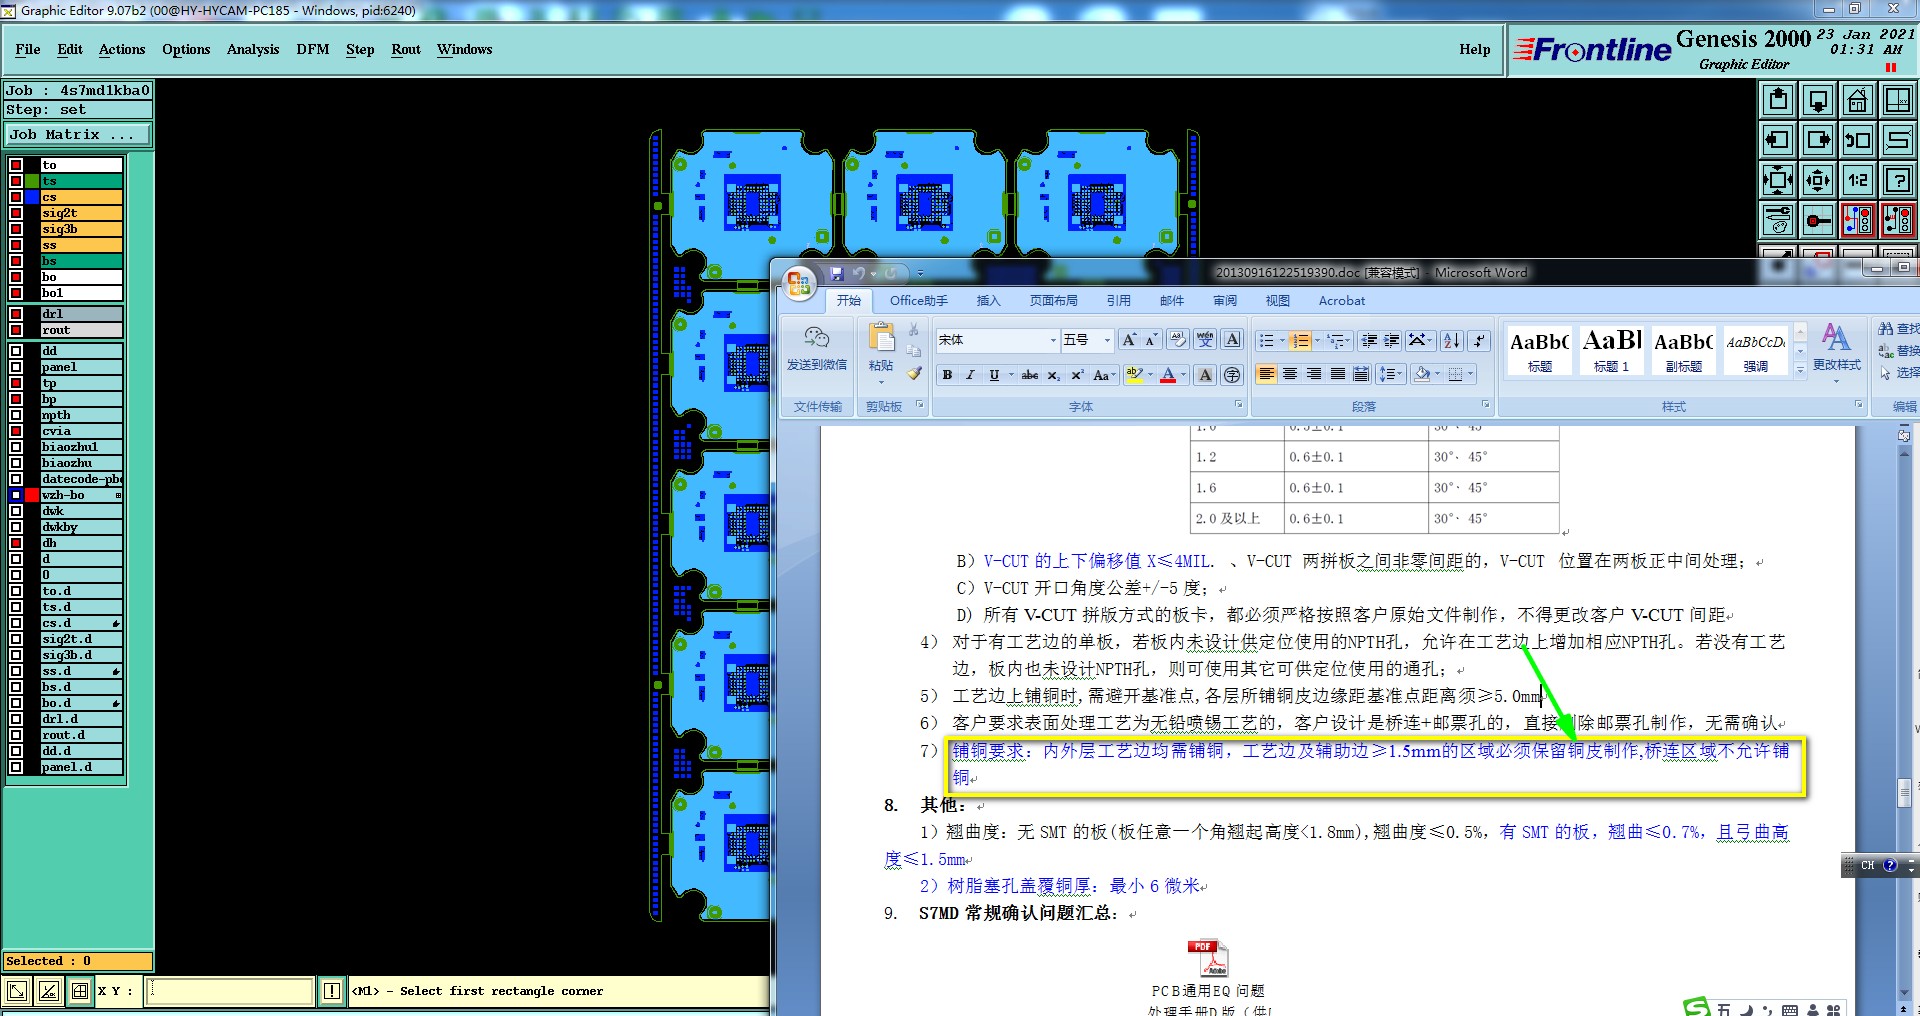Toggle the display box of layer dwkby
Screen dimensions: 1920x1016
16,527
